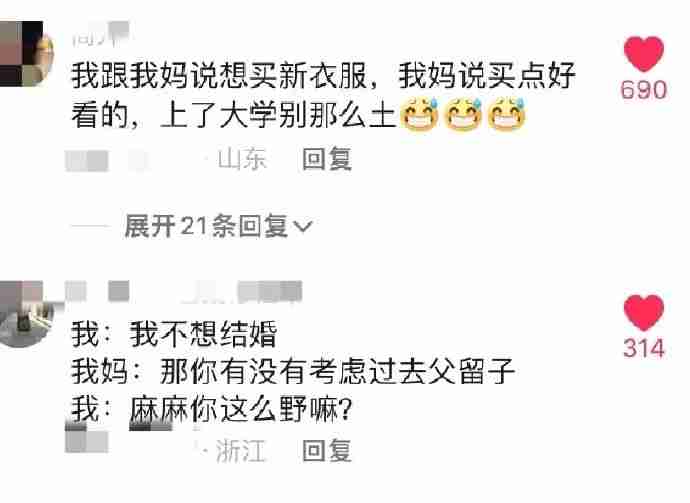This screenshot has height=503, width=690.
Task: Open the Shandong commenter's avatar
Action: [x=26, y=54]
